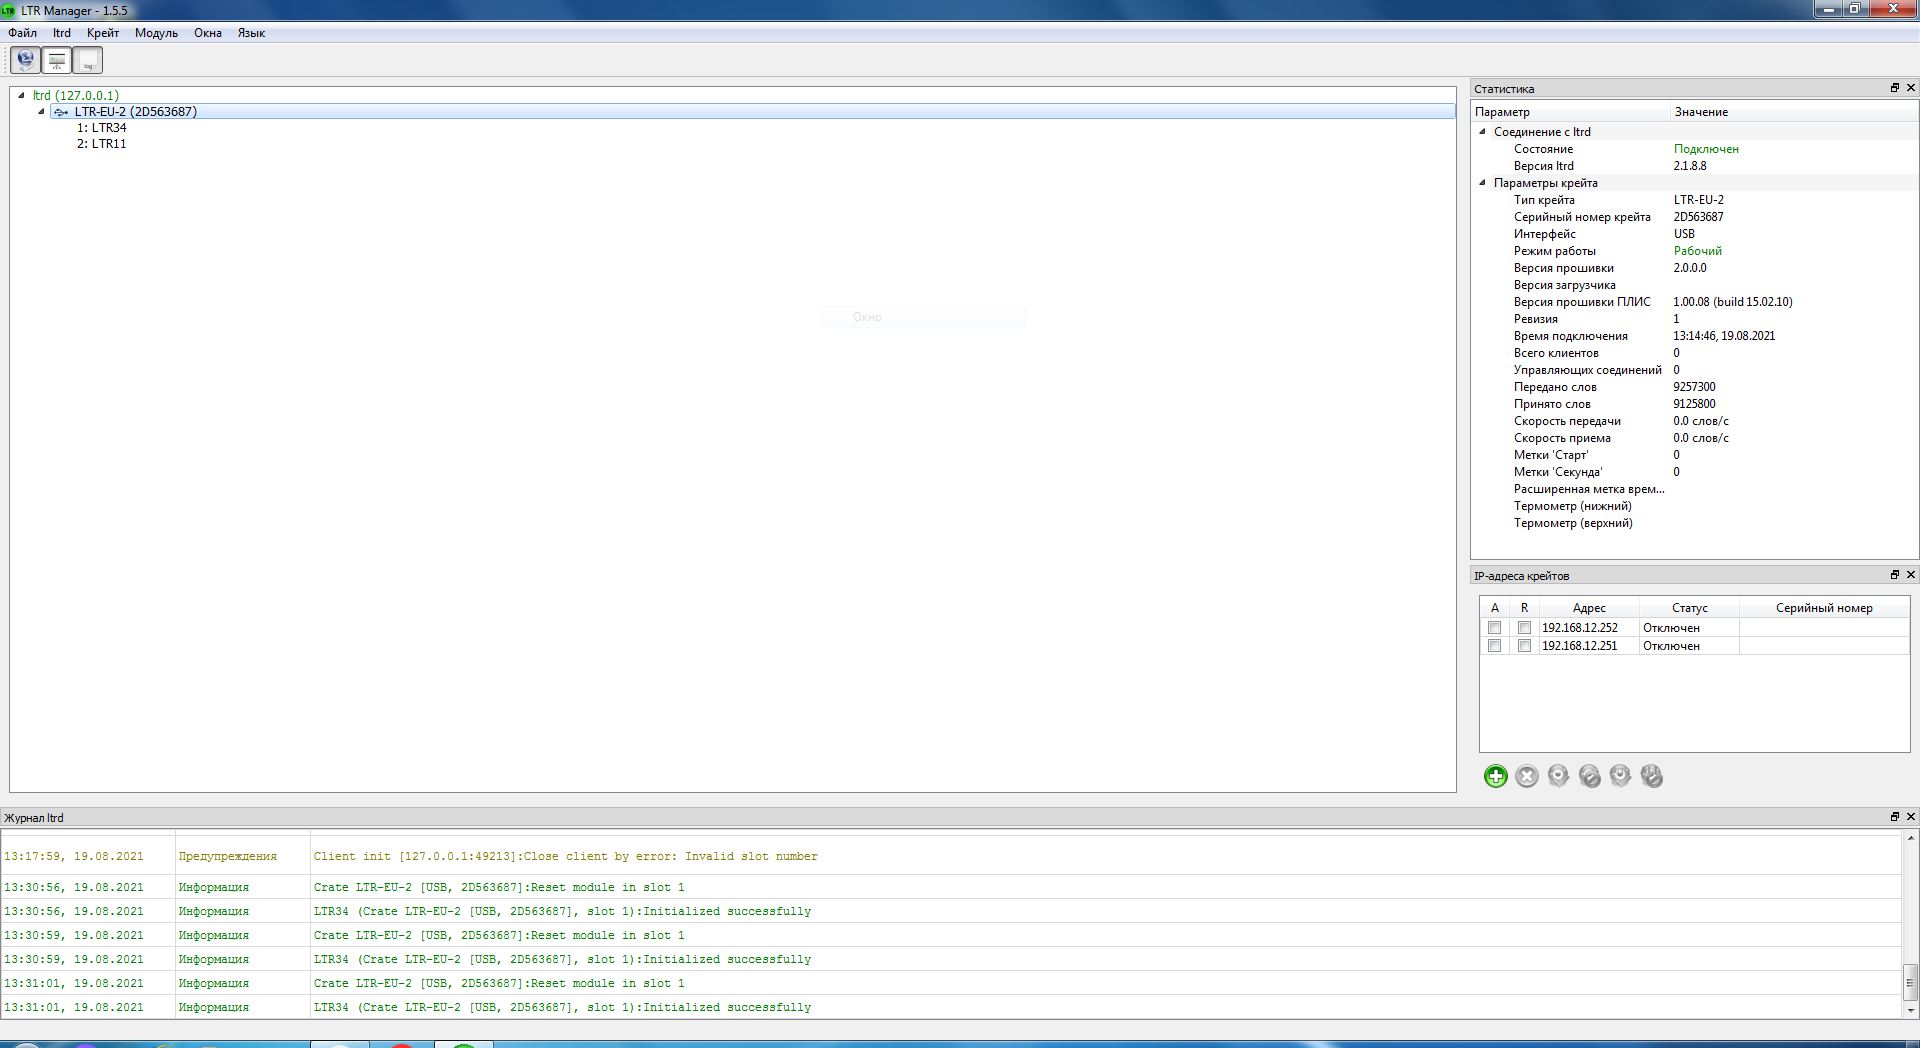Click the A column header in IP table
The height and width of the screenshot is (1048, 1920).
click(1495, 608)
